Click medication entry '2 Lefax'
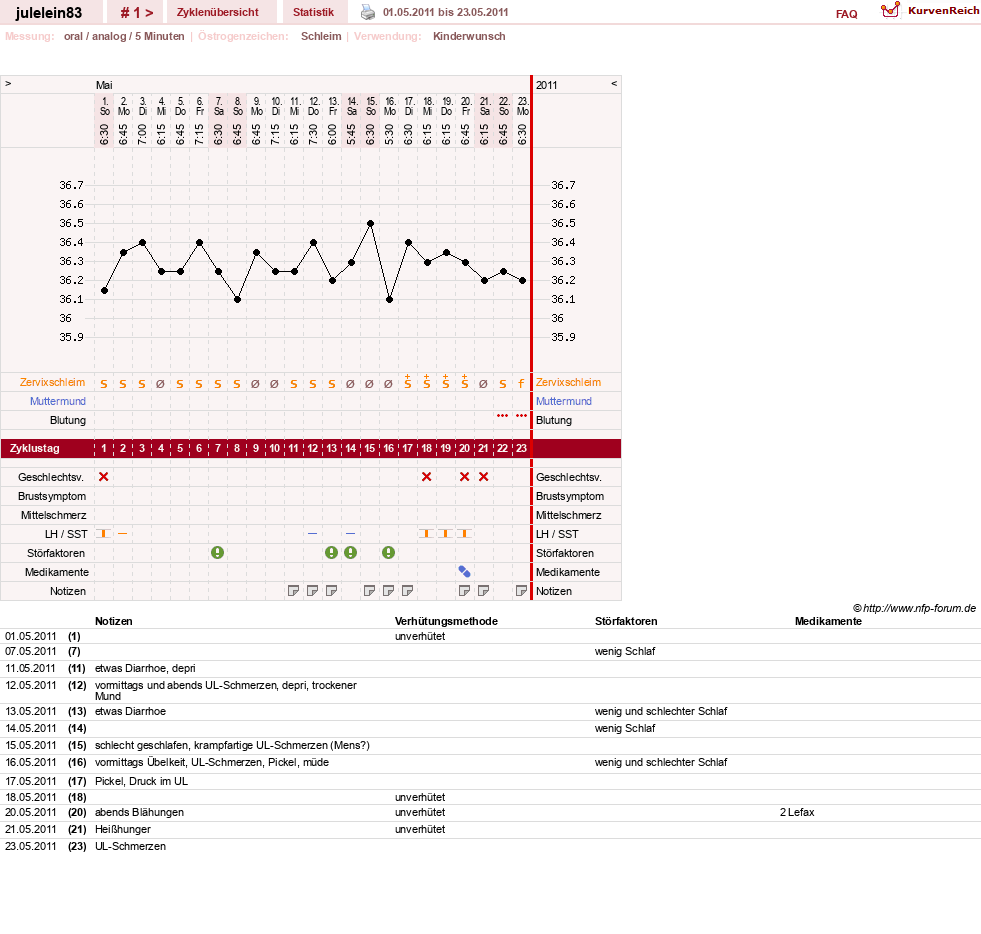Viewport: 981px width, 934px height. coord(797,812)
